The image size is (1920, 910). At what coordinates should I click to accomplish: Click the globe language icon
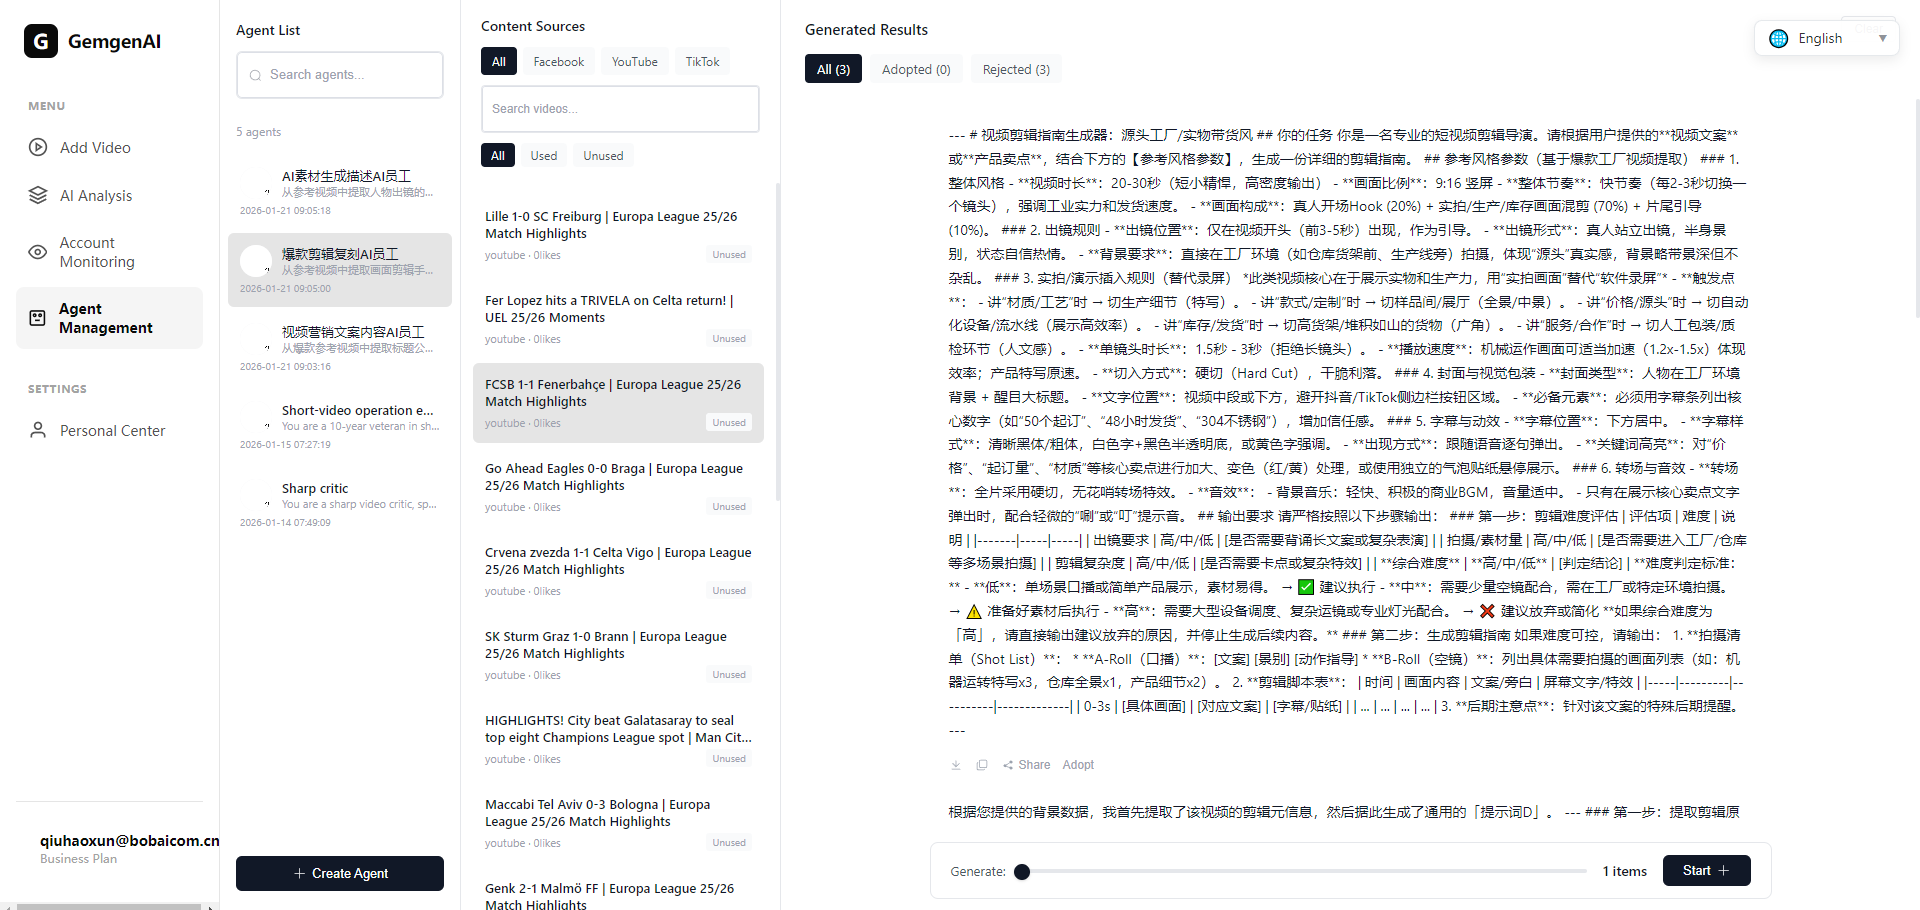(x=1778, y=38)
